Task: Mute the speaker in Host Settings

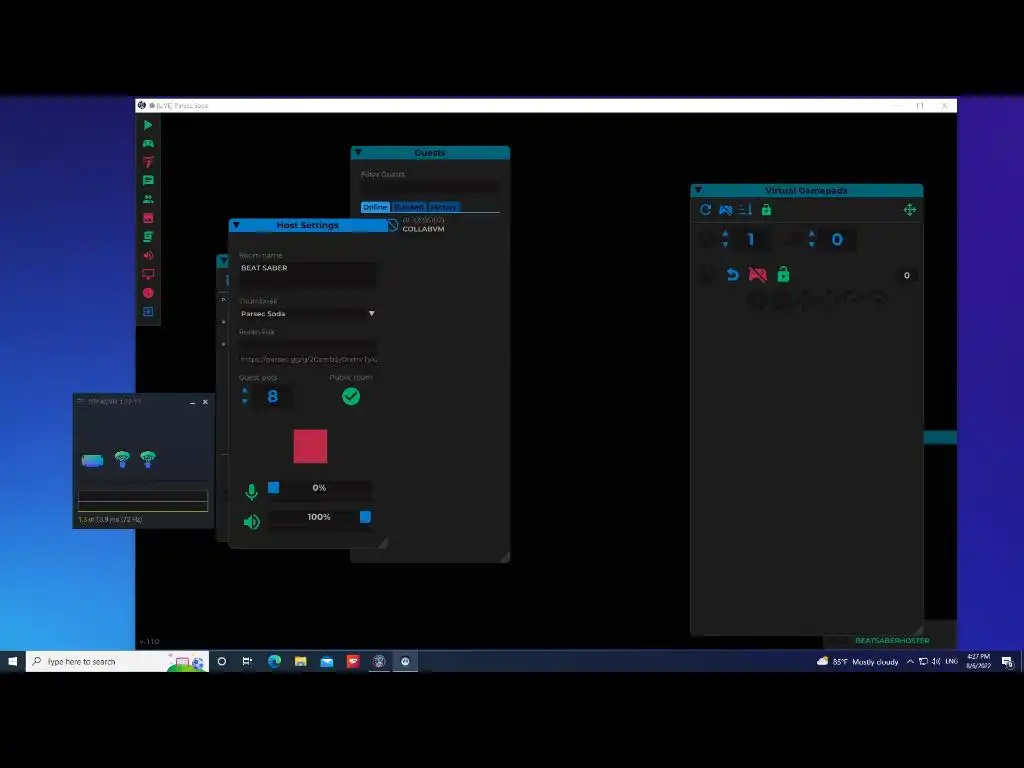Action: coord(251,522)
